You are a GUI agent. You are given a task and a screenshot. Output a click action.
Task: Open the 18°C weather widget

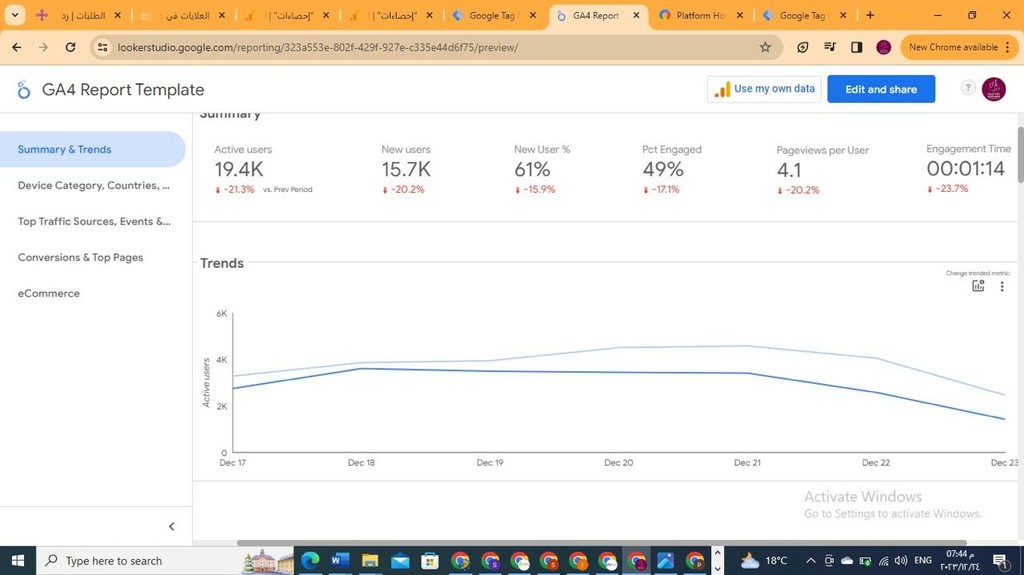(x=763, y=561)
